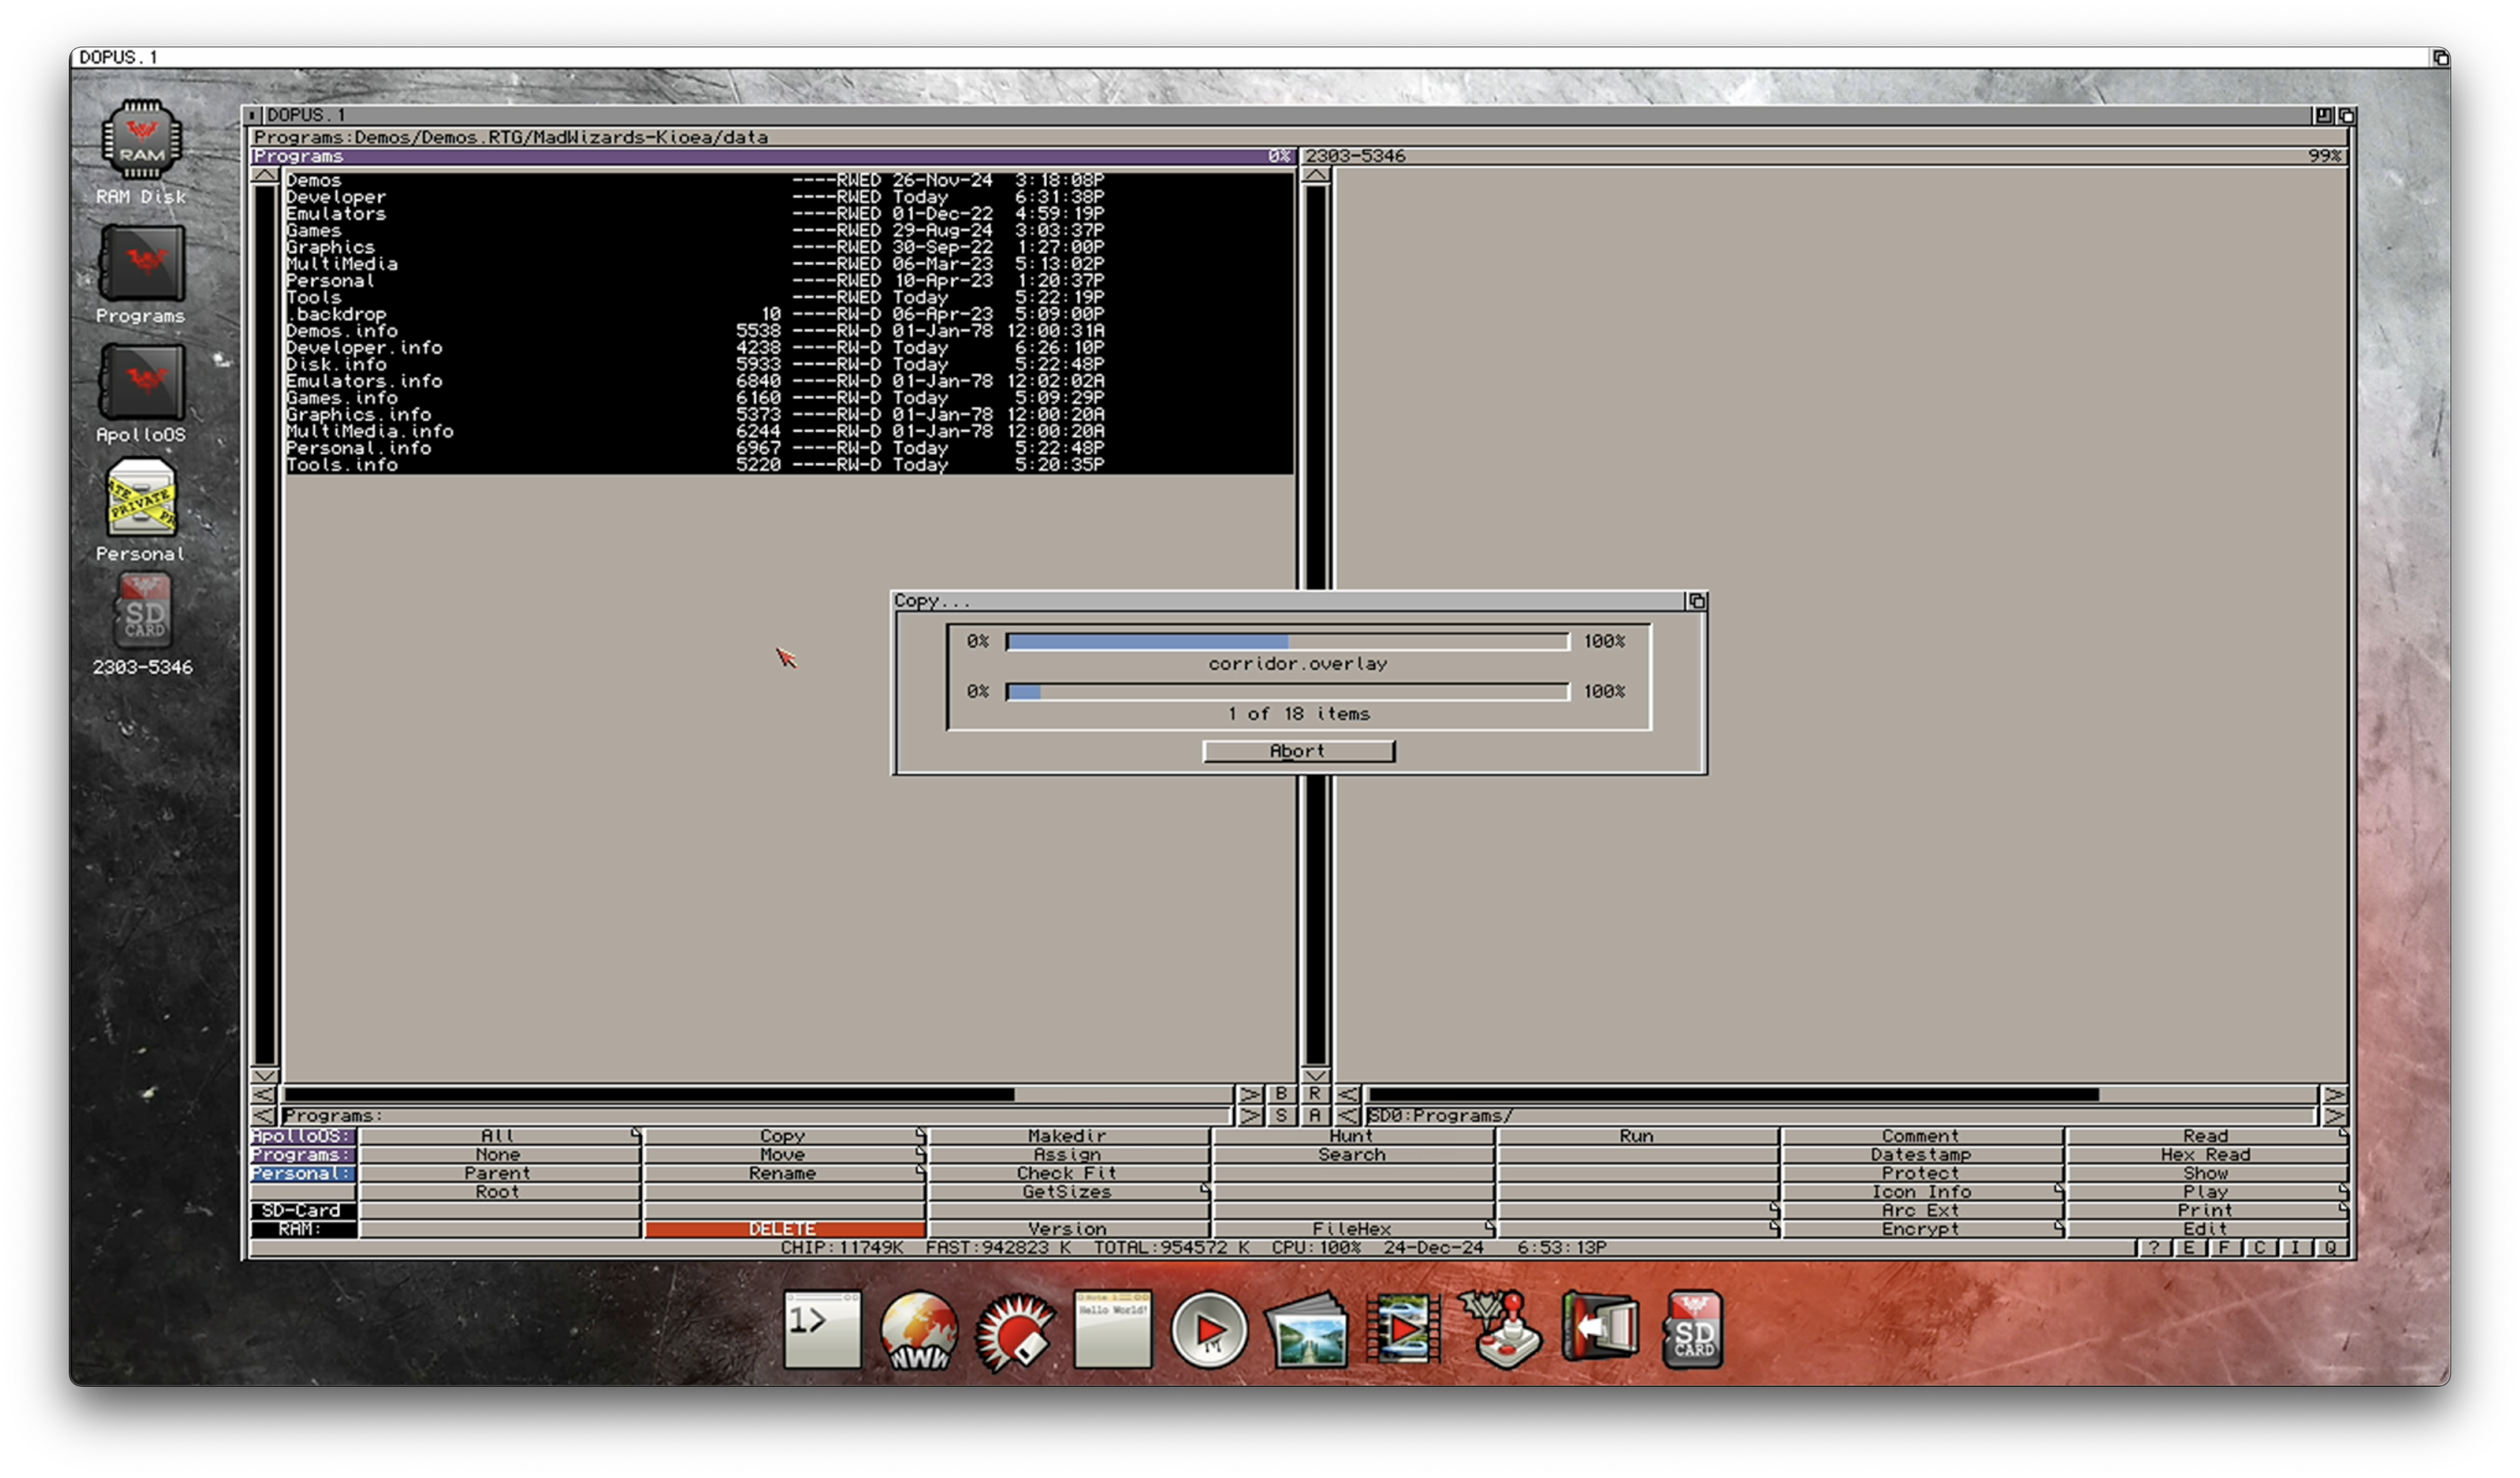Click the Hex Read button
Viewport: 2520px width, 1478px height.
point(2206,1155)
